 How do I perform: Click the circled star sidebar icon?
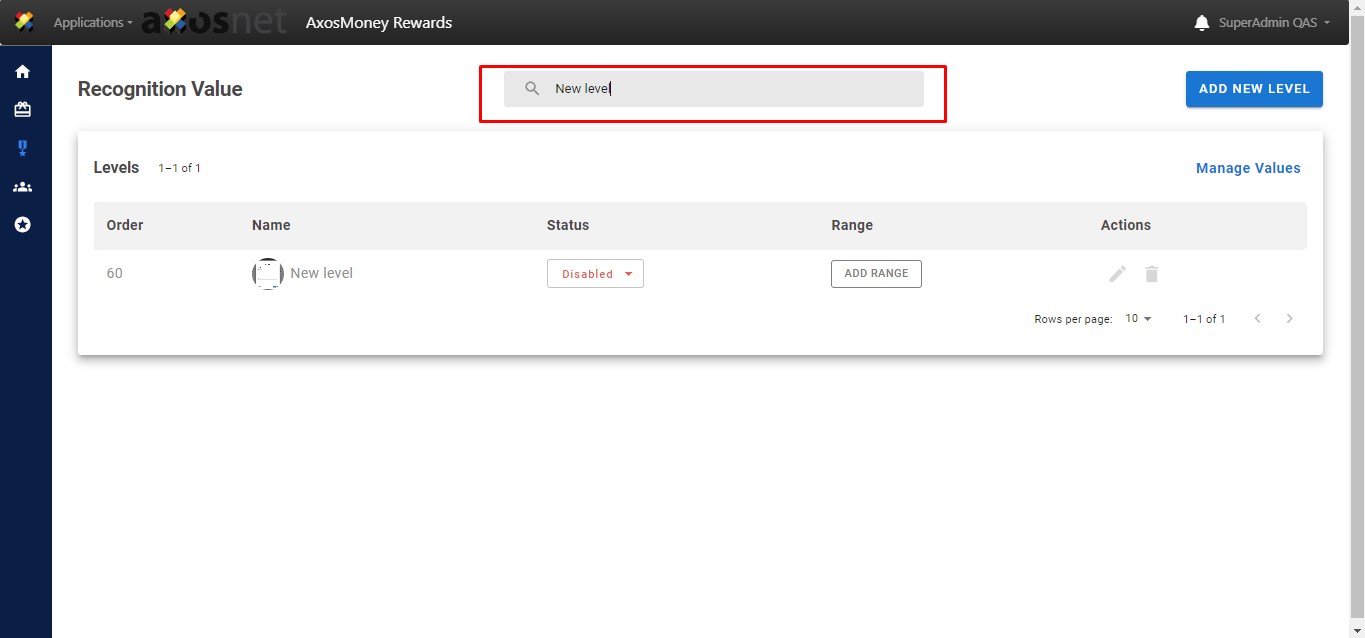[22, 225]
